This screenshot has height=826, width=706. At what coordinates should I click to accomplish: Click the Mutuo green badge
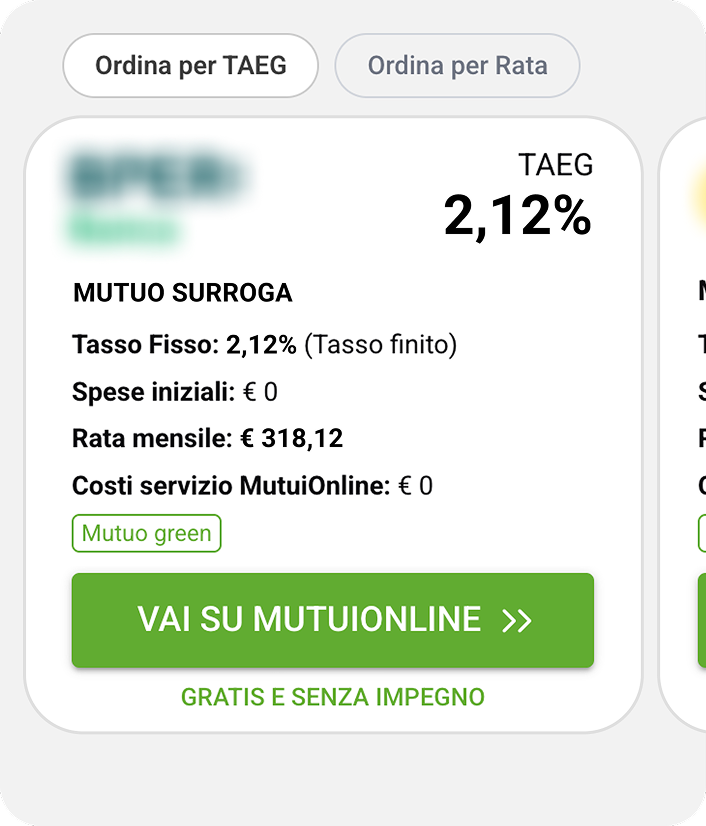146,534
